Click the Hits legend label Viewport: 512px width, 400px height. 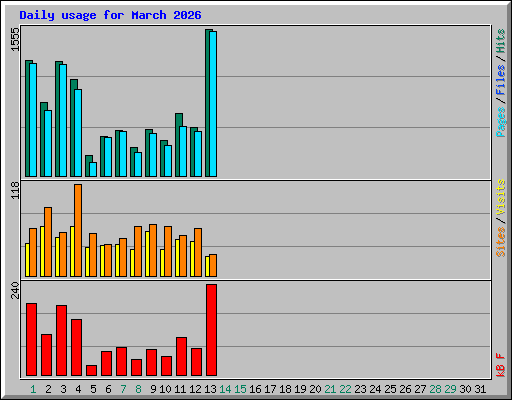tap(500, 41)
